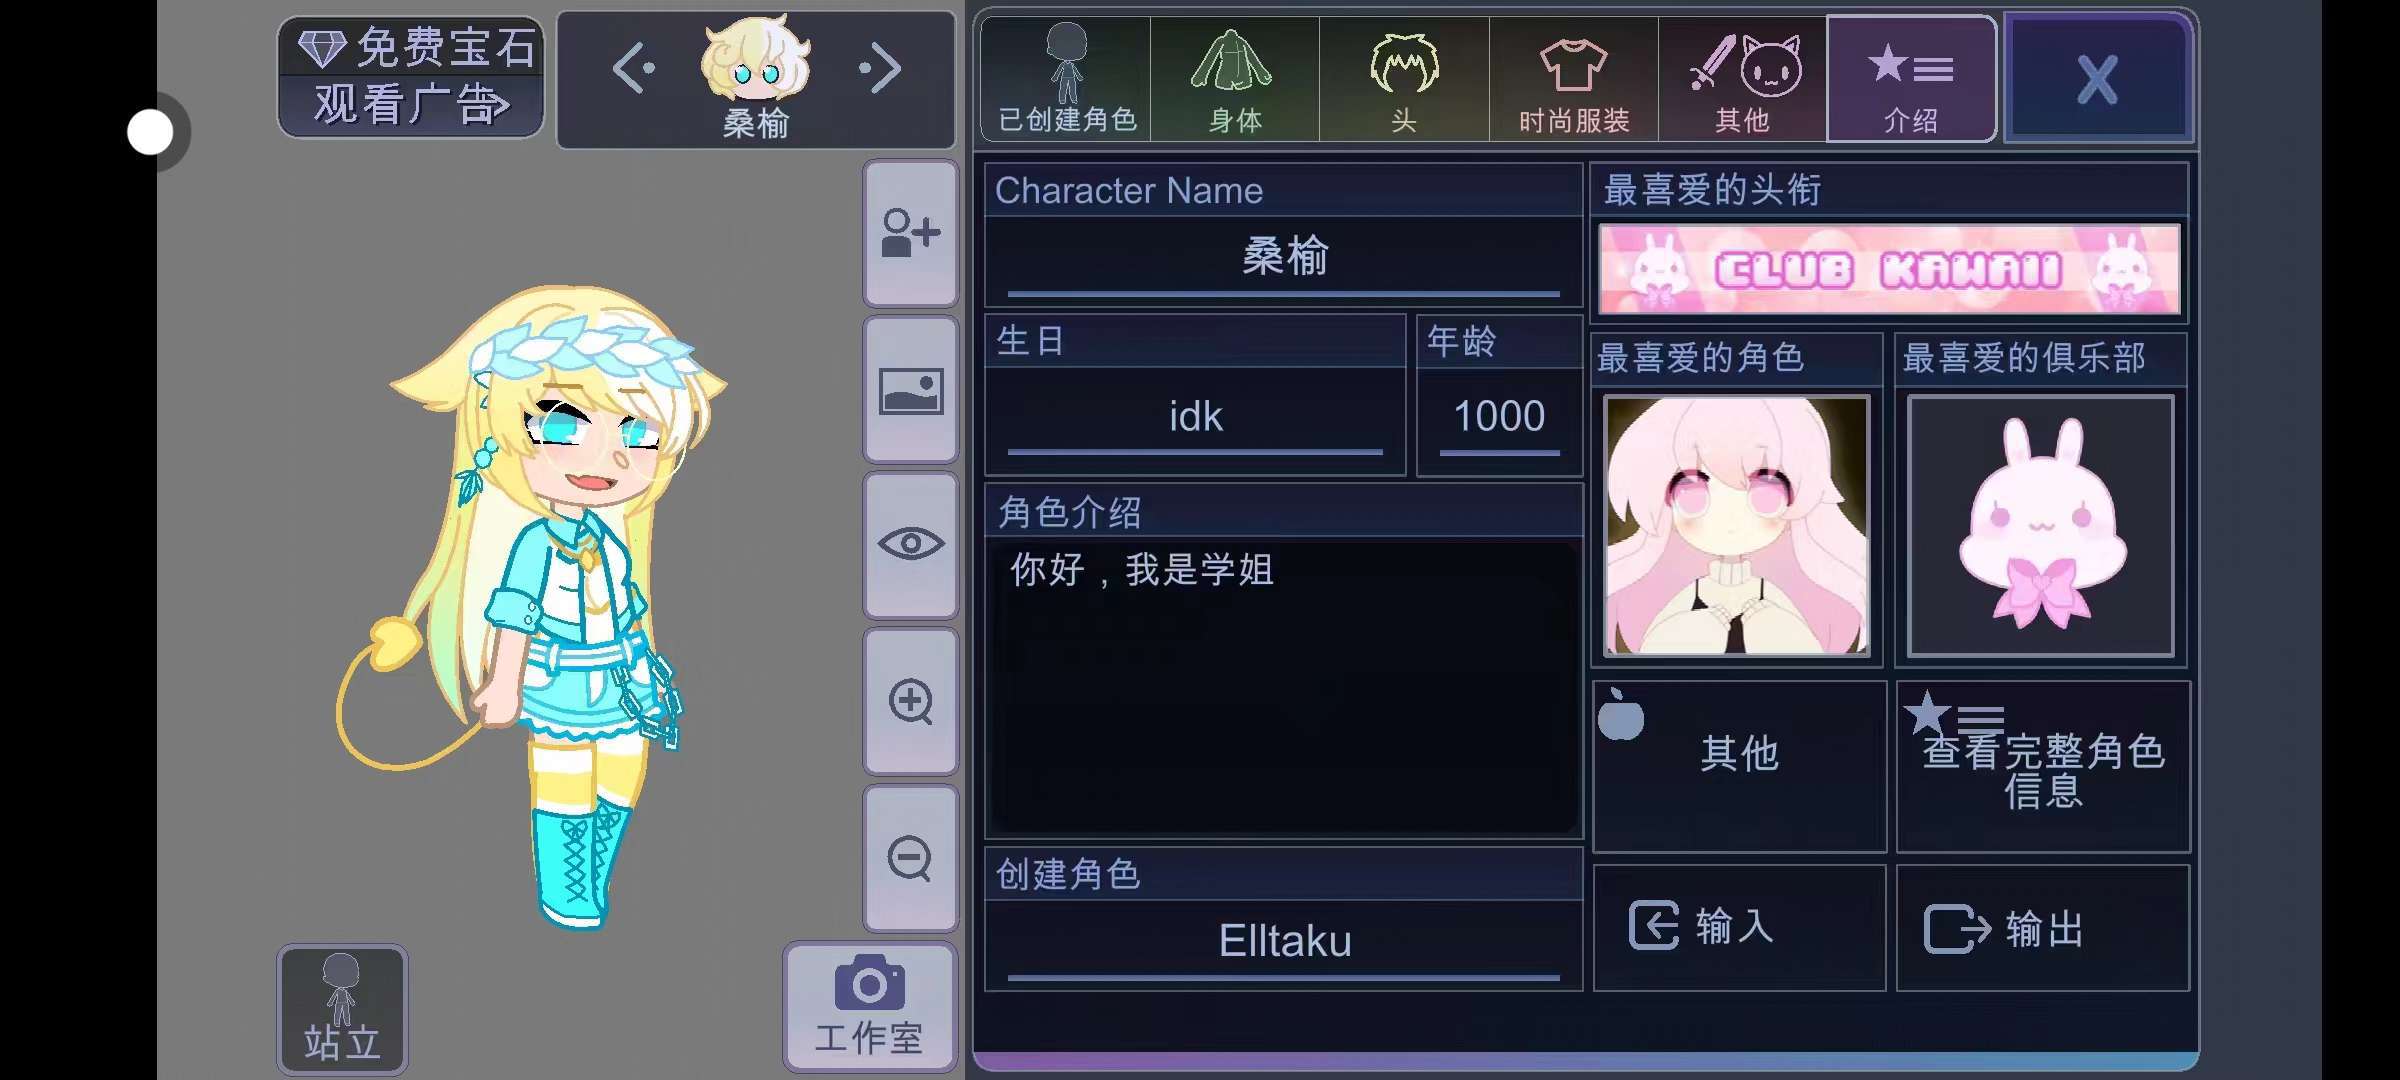Viewport: 2400px width, 1080px height.
Task: Switch to next character with right arrow
Action: tap(880, 69)
